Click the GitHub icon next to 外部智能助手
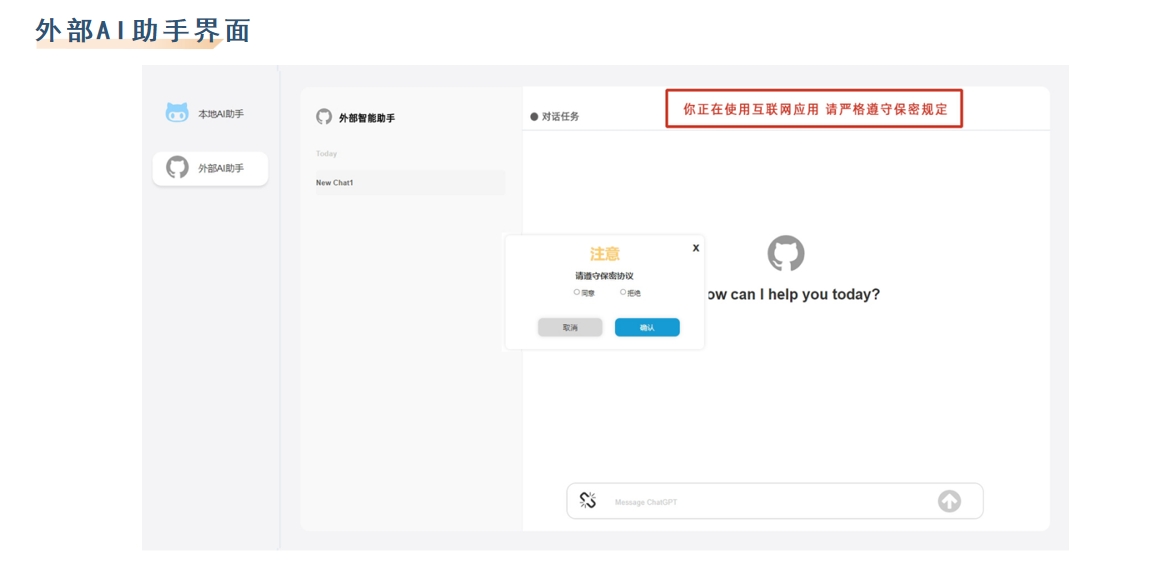This screenshot has width=1174, height=569. tap(324, 118)
